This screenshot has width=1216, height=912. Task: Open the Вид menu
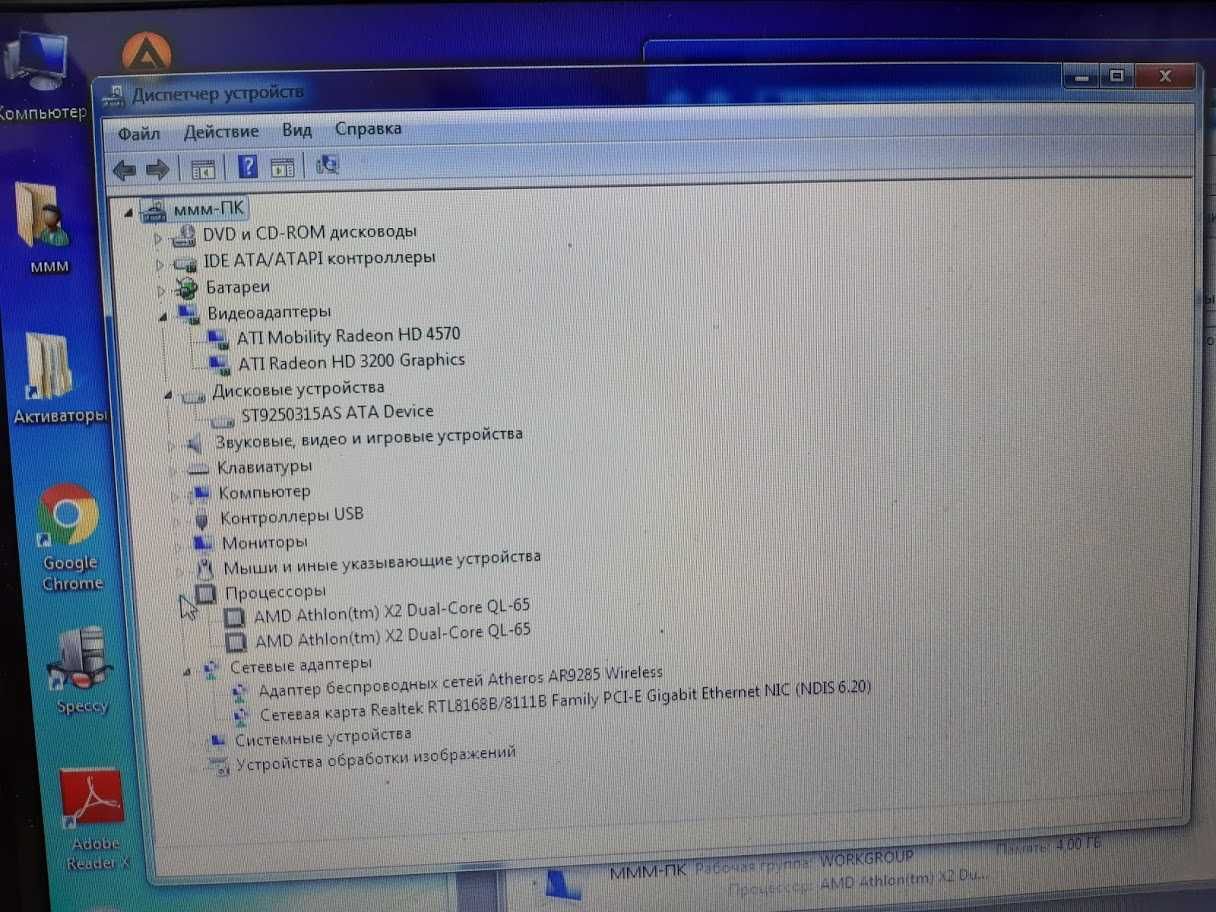(297, 130)
